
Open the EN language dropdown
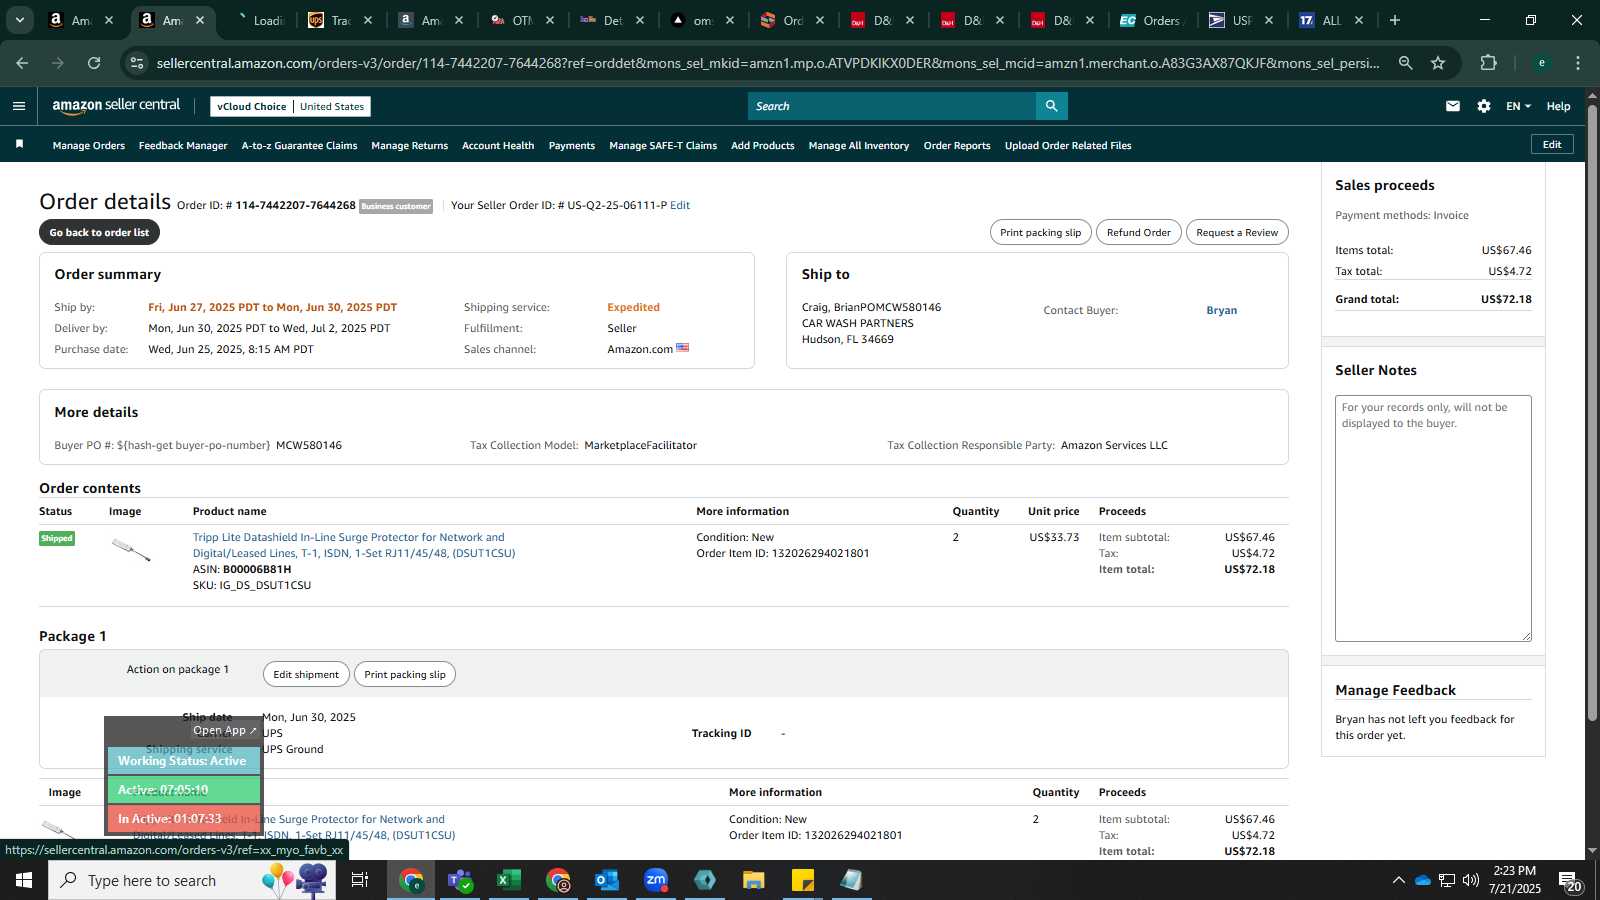click(1518, 106)
